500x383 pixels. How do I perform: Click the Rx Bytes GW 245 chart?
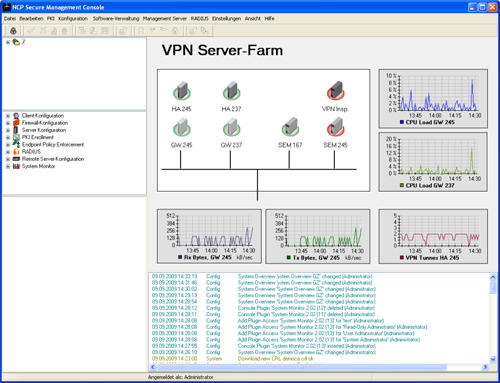[x=209, y=236]
